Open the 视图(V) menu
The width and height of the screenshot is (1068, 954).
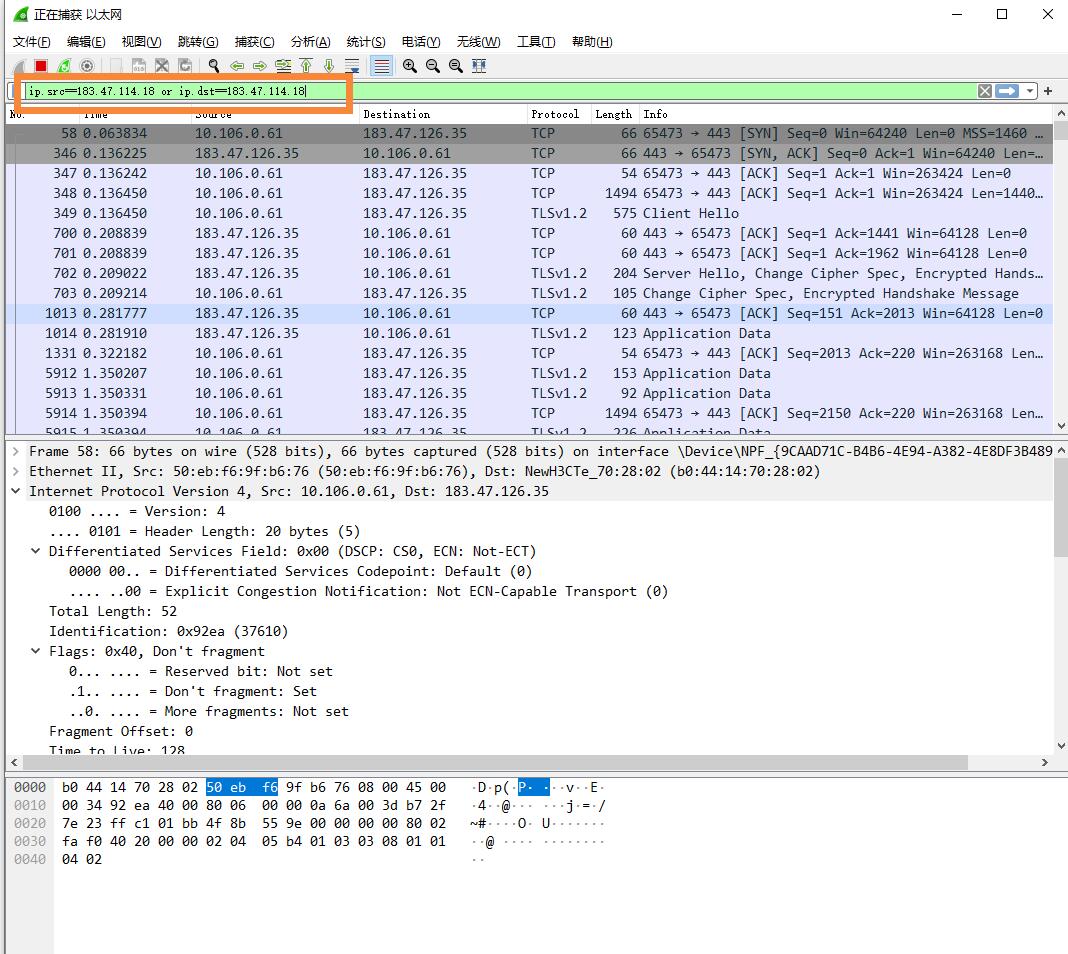click(x=142, y=42)
